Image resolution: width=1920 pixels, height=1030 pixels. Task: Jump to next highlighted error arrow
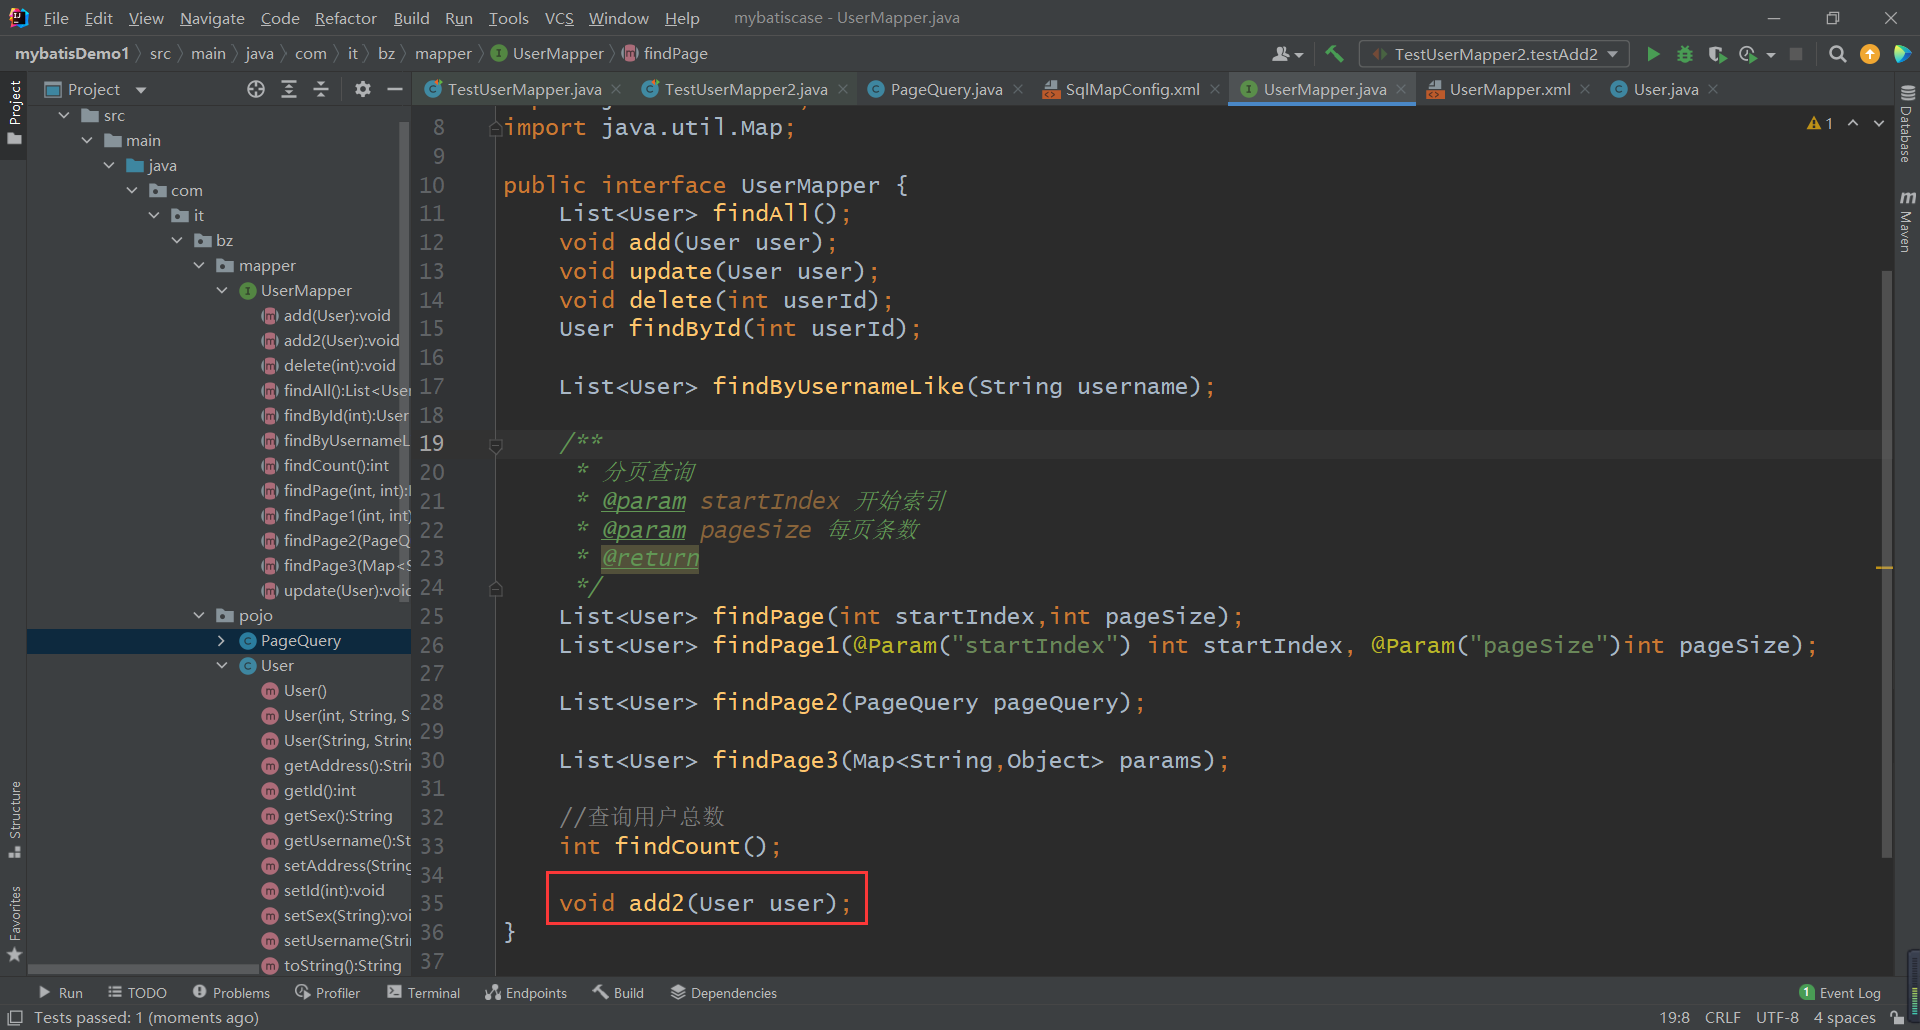pos(1879,123)
